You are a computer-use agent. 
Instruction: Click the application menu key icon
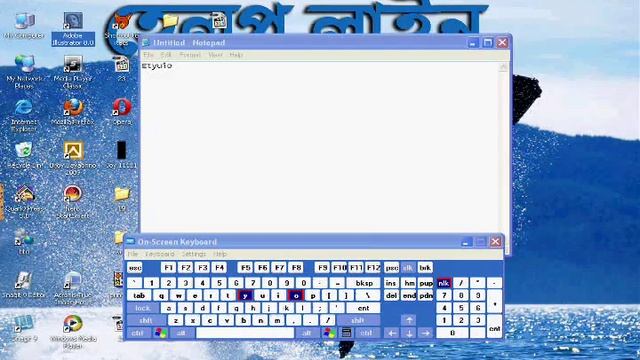[x=346, y=333]
